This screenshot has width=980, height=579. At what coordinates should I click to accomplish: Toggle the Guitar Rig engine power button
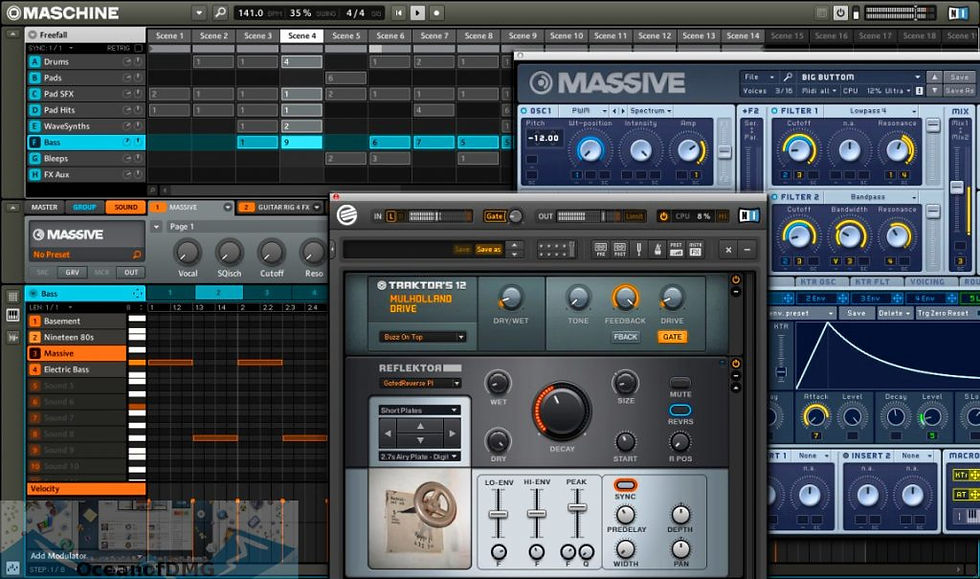[663, 216]
